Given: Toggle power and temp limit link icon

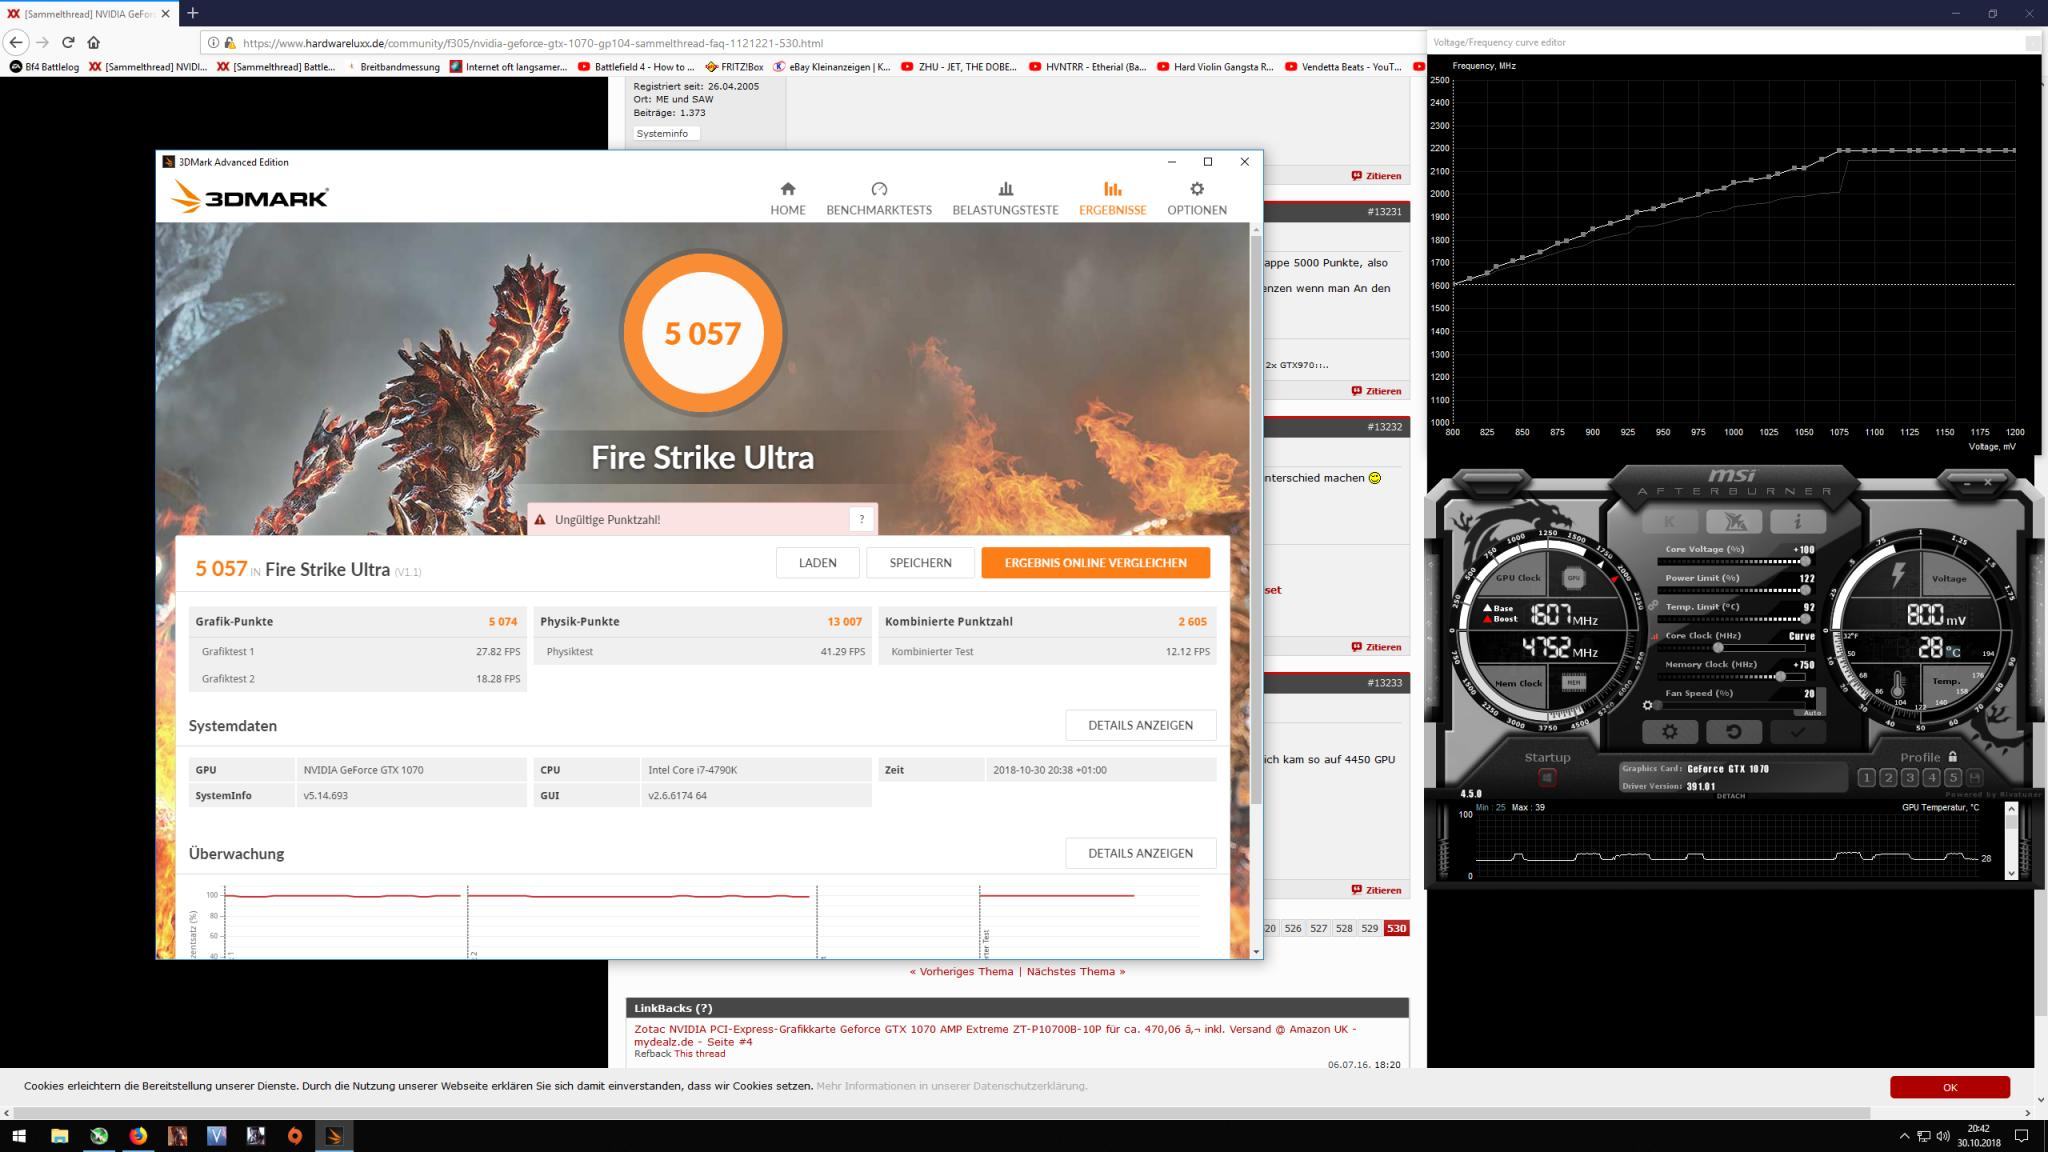Looking at the screenshot, I should pyautogui.click(x=1653, y=605).
